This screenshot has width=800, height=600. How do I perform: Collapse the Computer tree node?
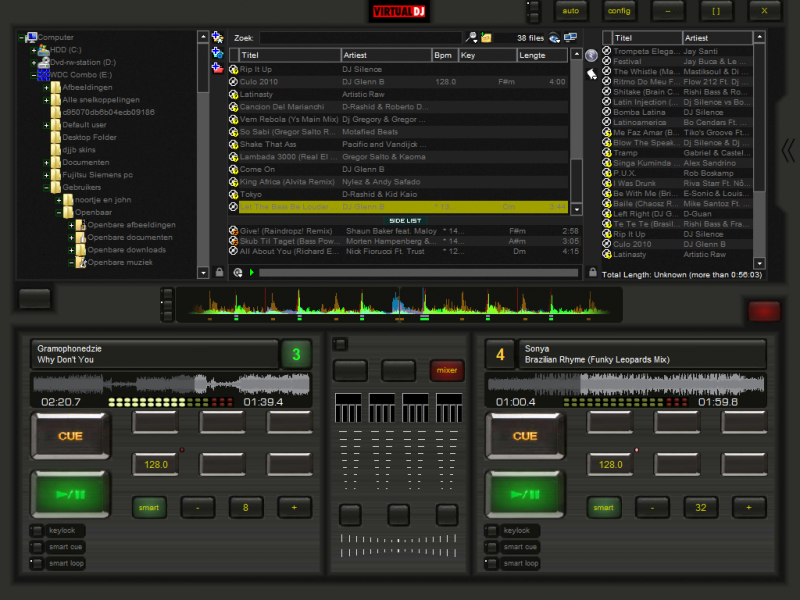pyautogui.click(x=21, y=37)
